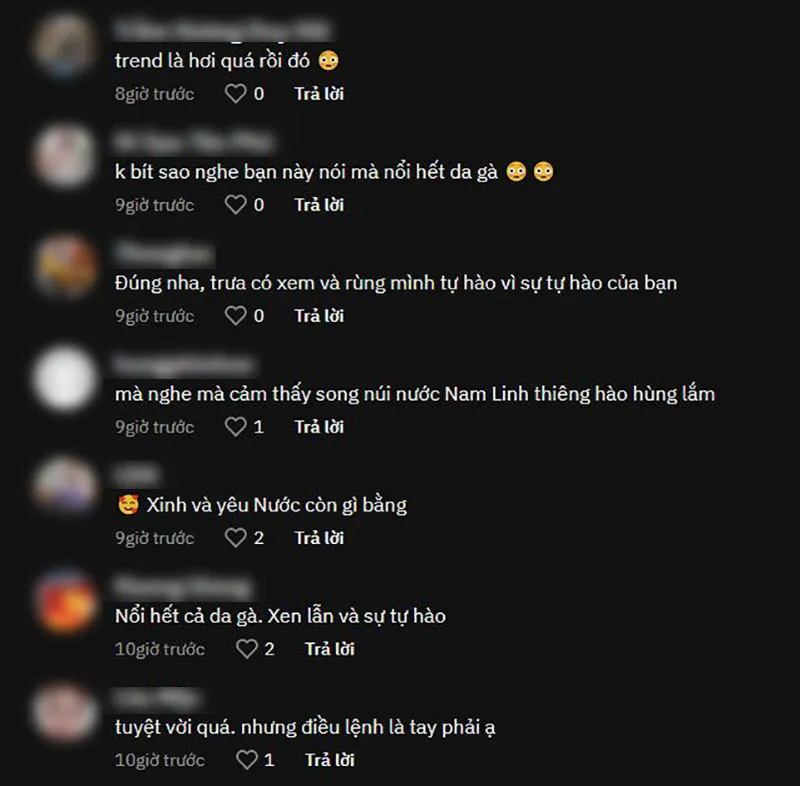Reply to 'Xinh và yêu Nước' comment
The image size is (800, 786).
click(319, 538)
